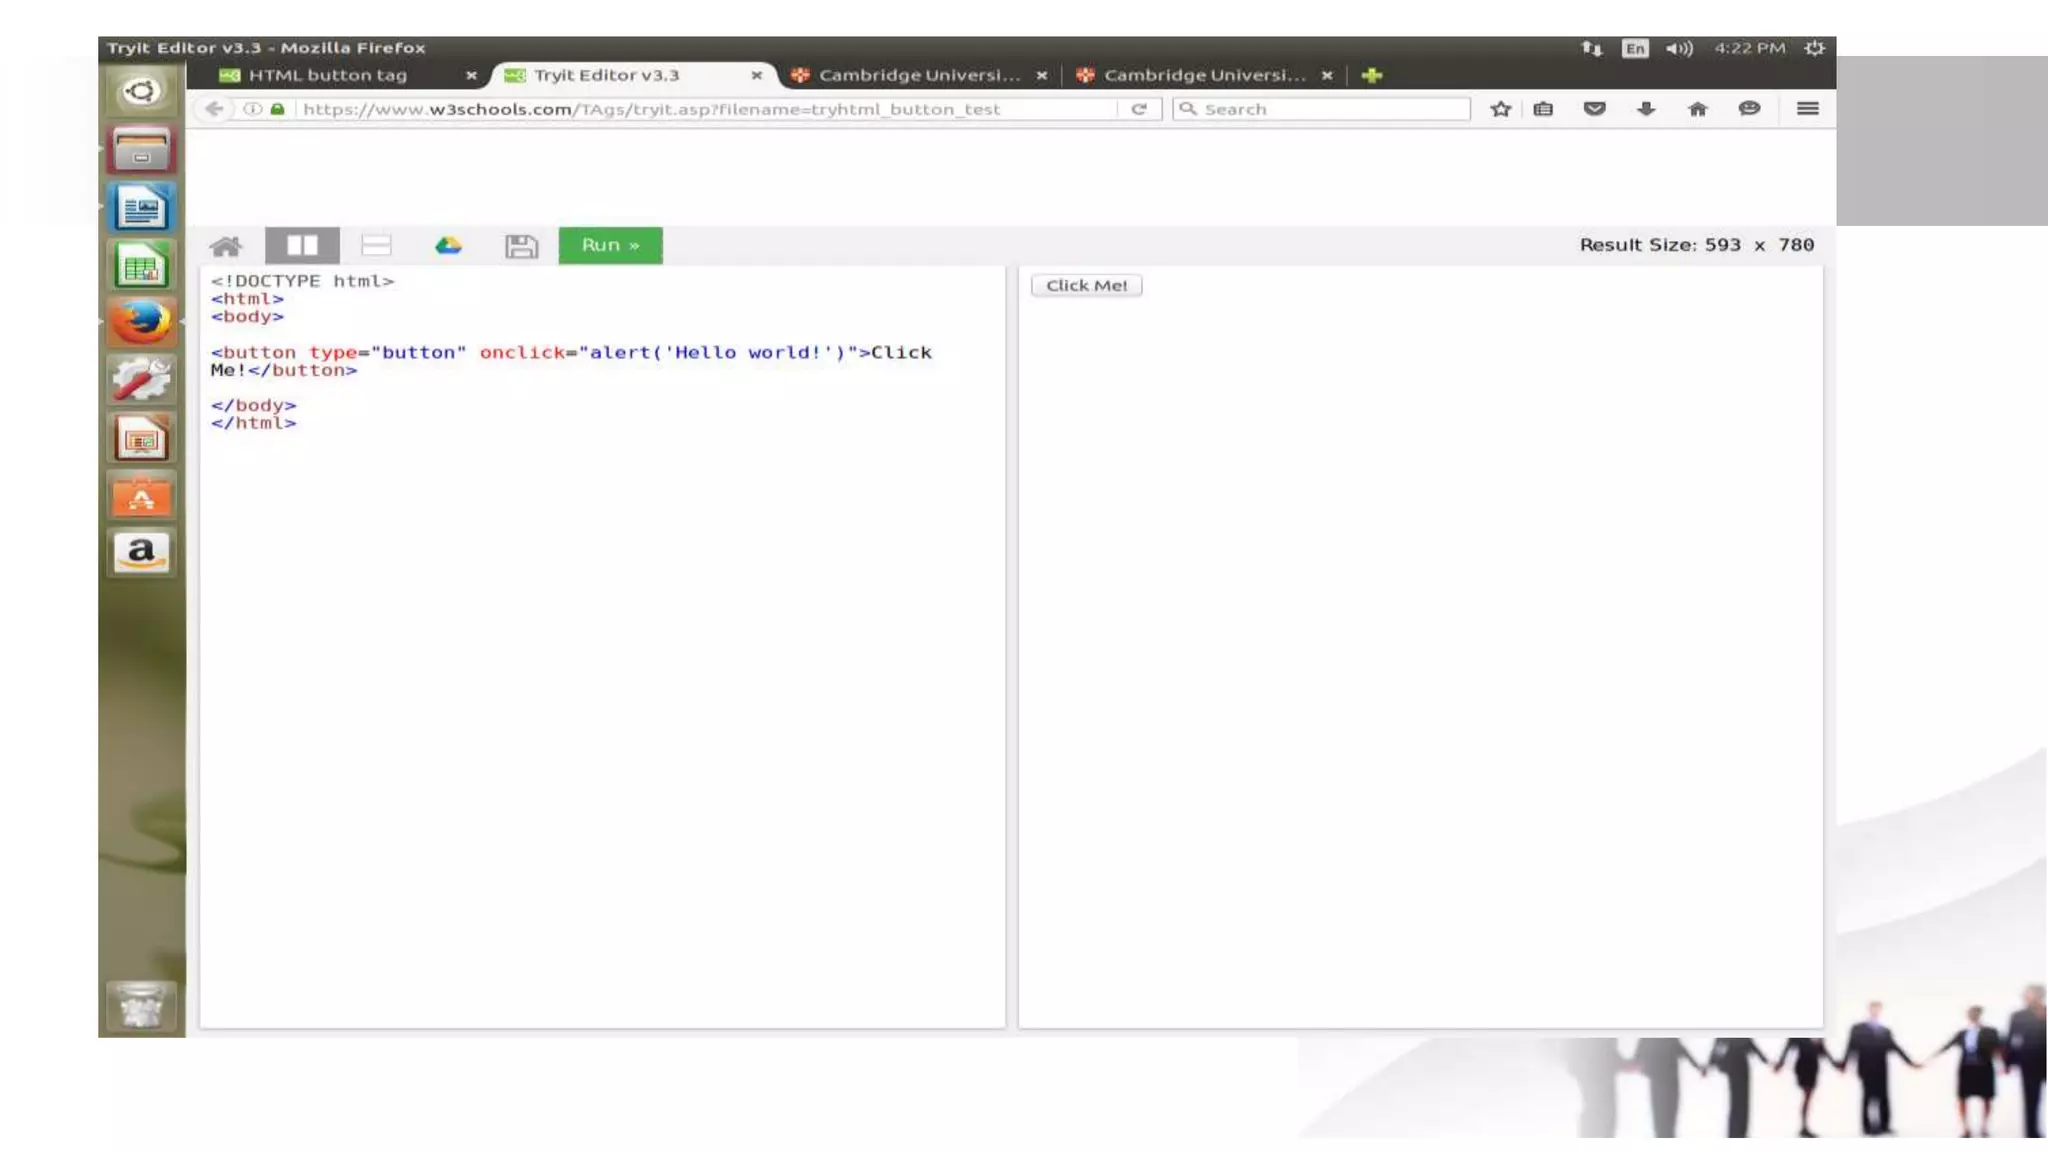Open first Cambridge University tab
Viewport: 2048px width, 1152px height.
[918, 75]
